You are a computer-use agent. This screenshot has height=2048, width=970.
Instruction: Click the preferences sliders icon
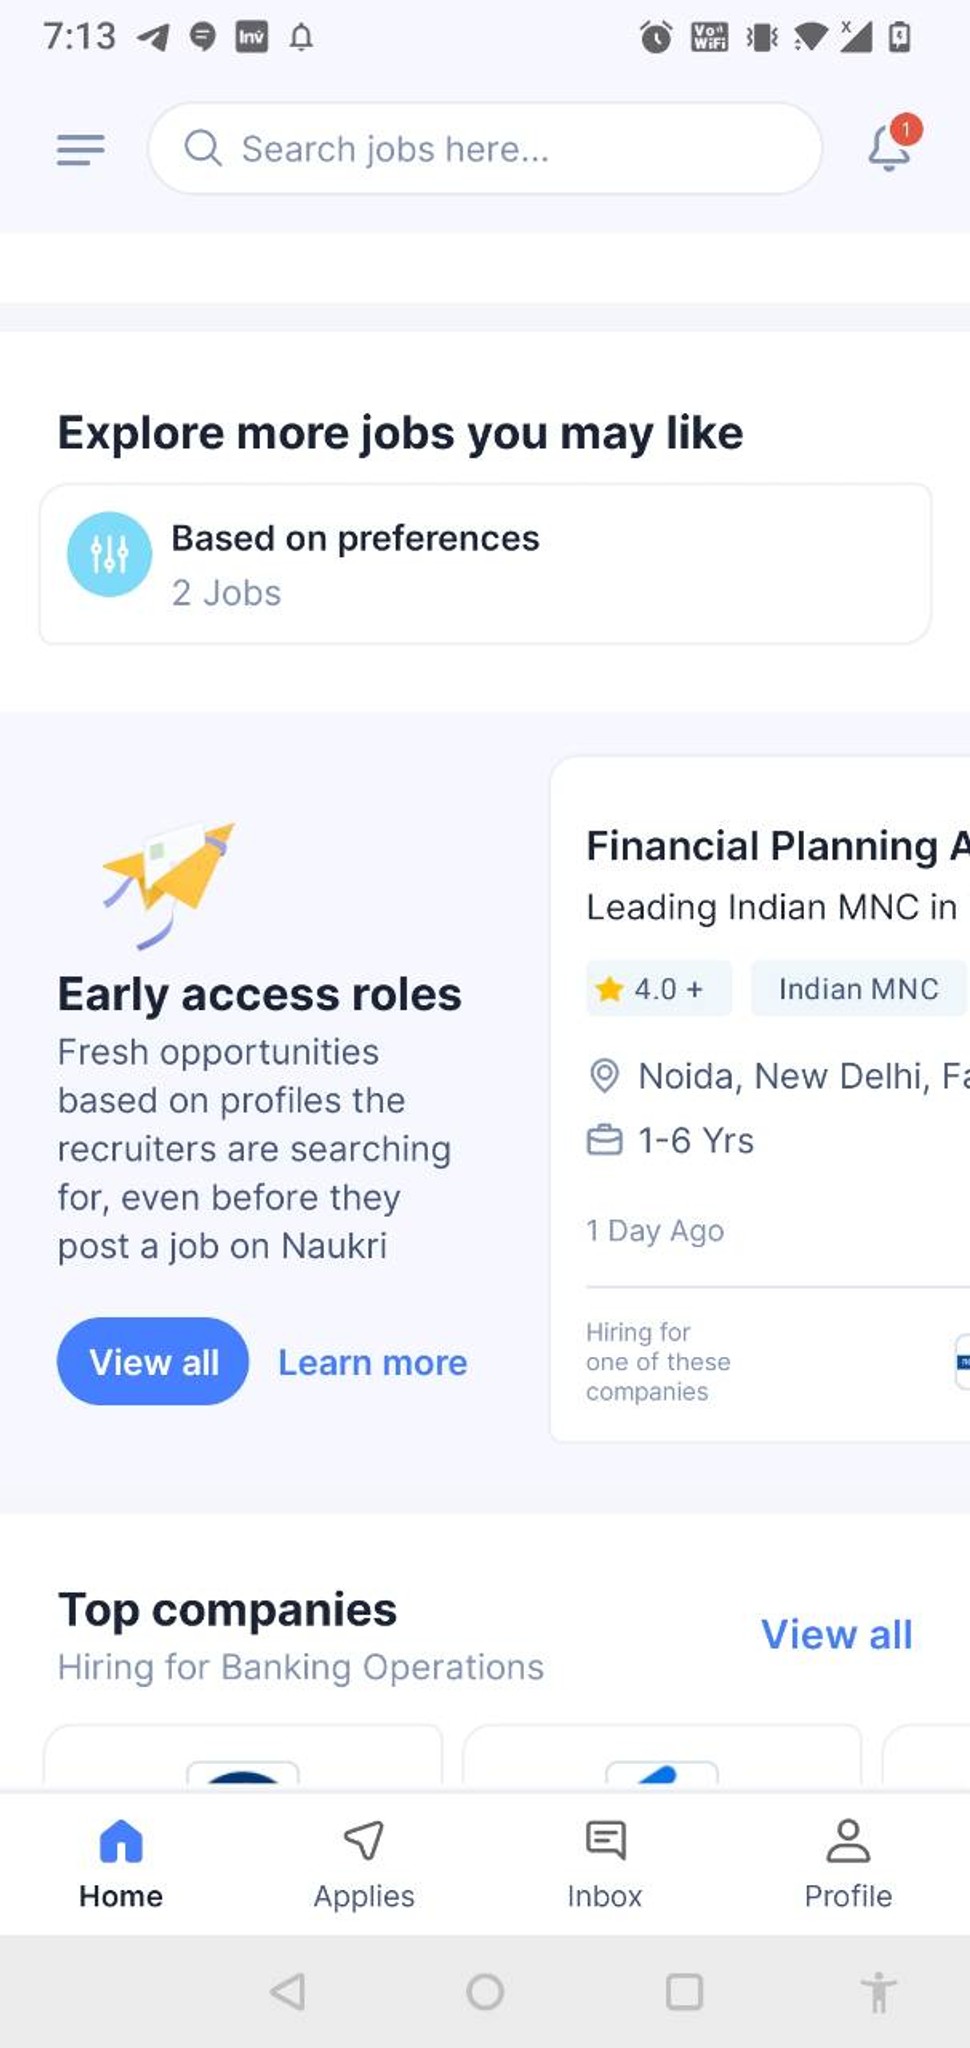click(x=109, y=554)
